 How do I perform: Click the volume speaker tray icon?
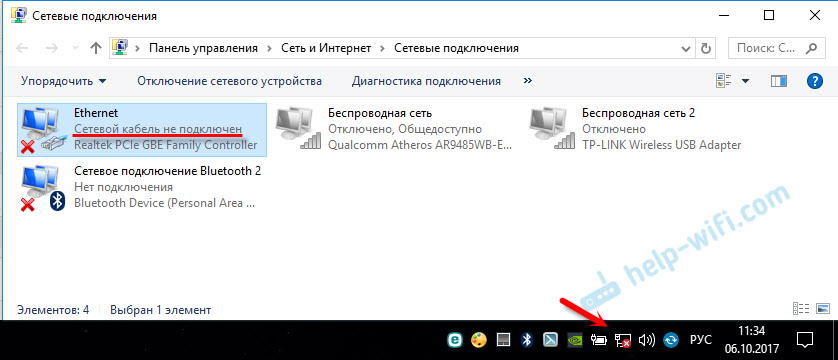pyautogui.click(x=647, y=340)
